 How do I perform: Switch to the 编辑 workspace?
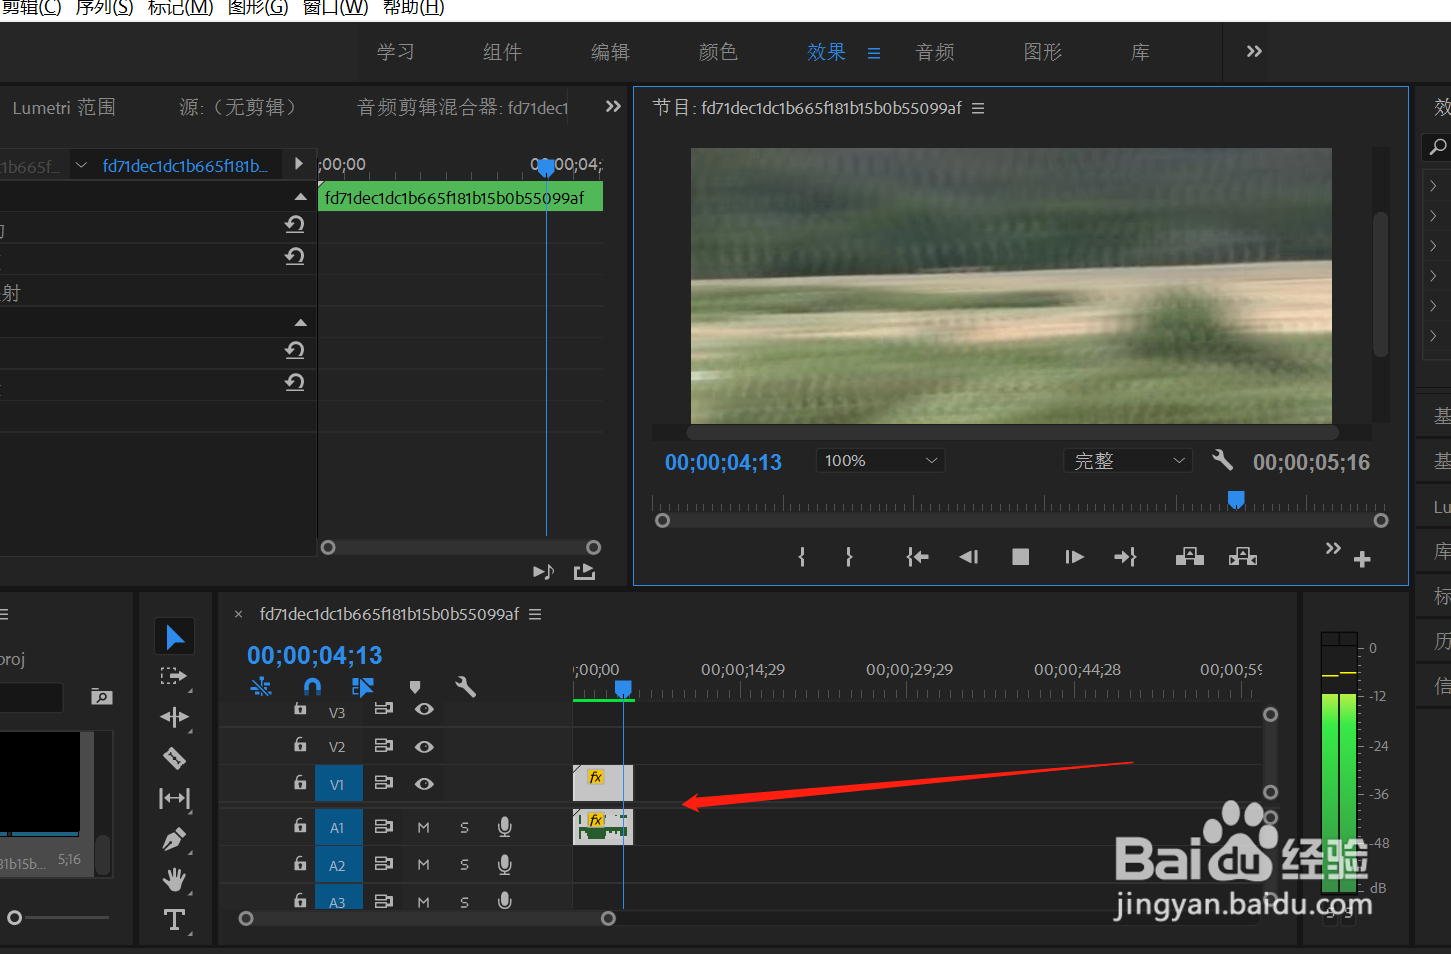coord(610,52)
